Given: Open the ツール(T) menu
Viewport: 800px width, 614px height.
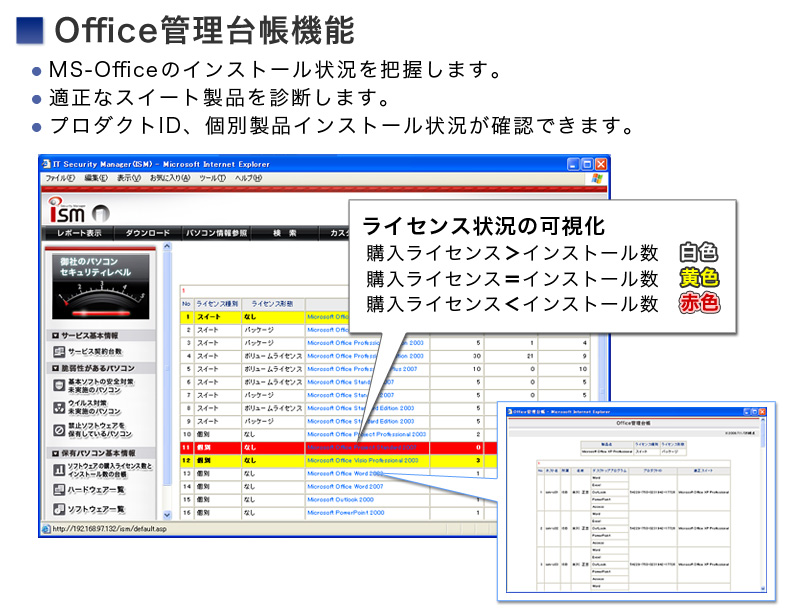Looking at the screenshot, I should point(212,178).
